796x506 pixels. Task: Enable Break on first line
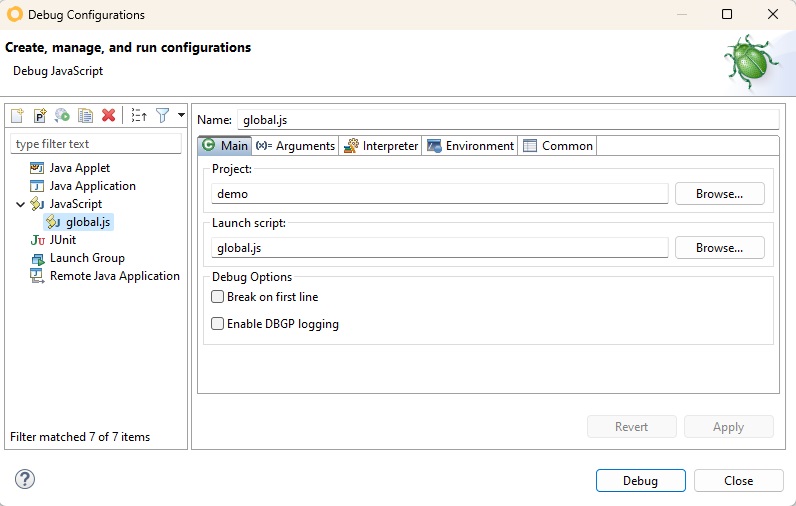218,297
